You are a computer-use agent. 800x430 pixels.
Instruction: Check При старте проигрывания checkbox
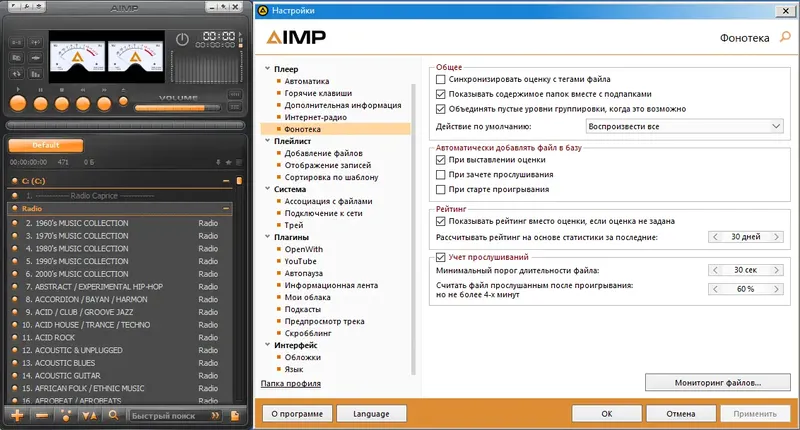[441, 189]
